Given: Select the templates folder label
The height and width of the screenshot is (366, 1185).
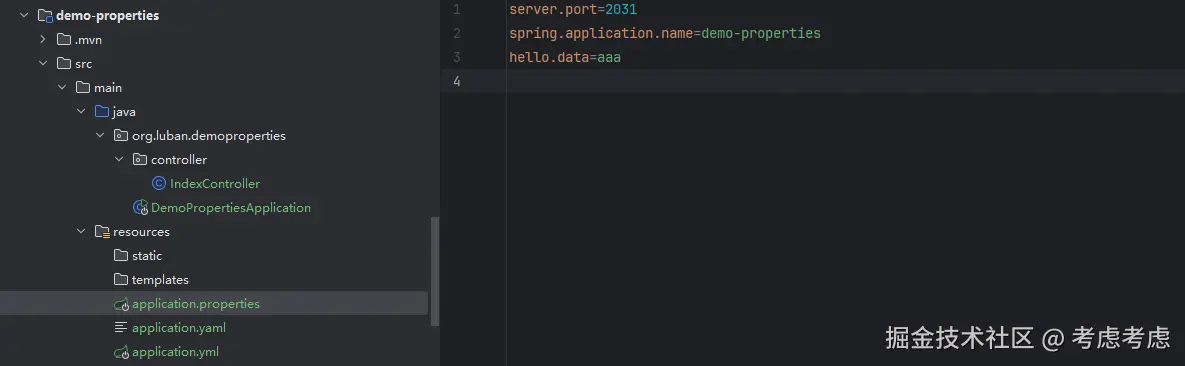Looking at the screenshot, I should pos(160,280).
